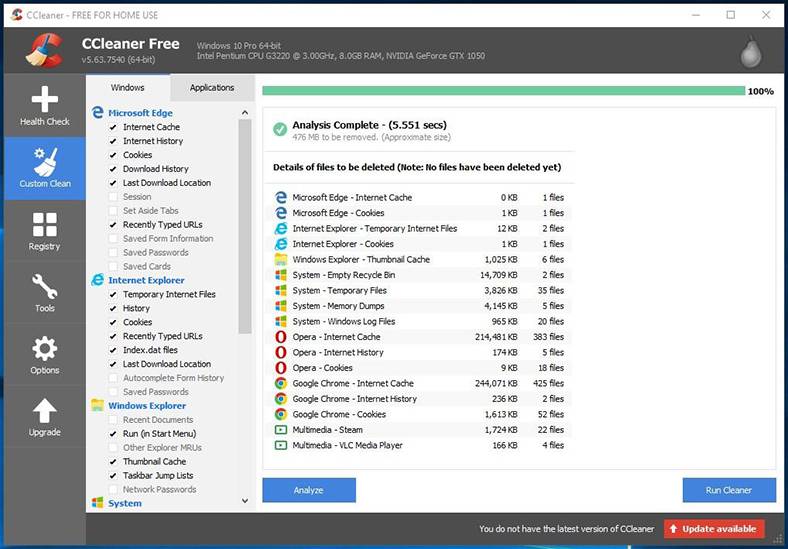Viewport: 788px width, 549px height.
Task: Uncheck Temporary Internet Files under Internet Explorer
Action: point(113,295)
